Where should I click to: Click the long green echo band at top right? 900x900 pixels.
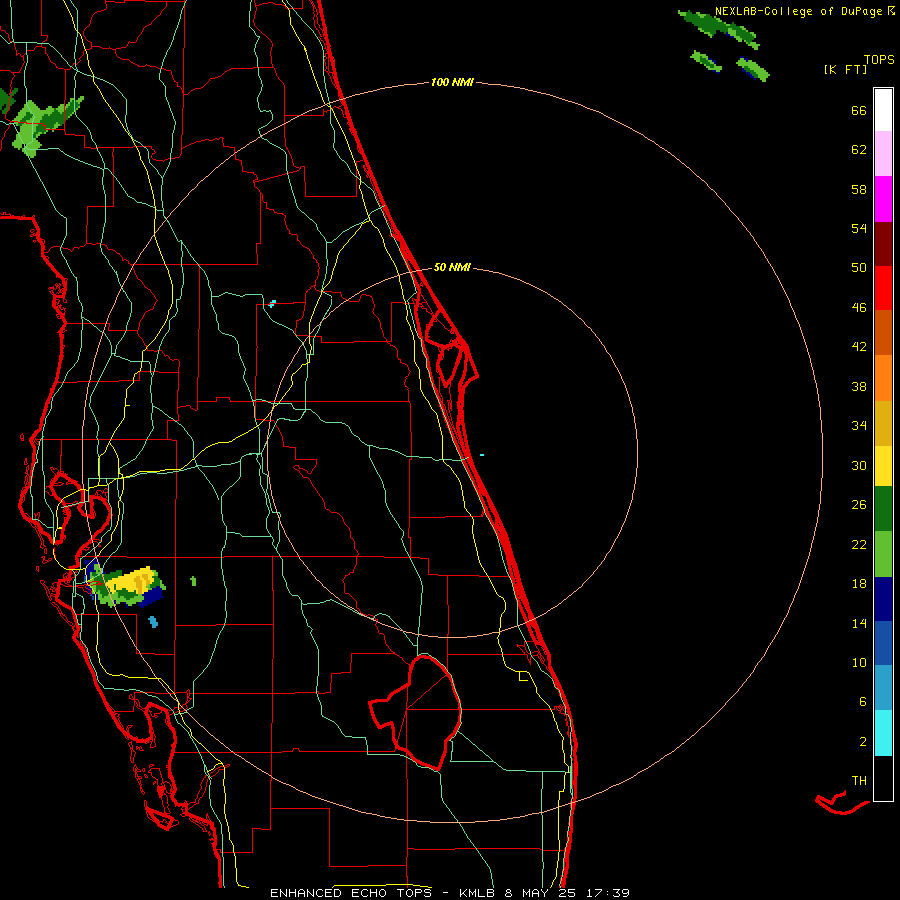click(719, 28)
